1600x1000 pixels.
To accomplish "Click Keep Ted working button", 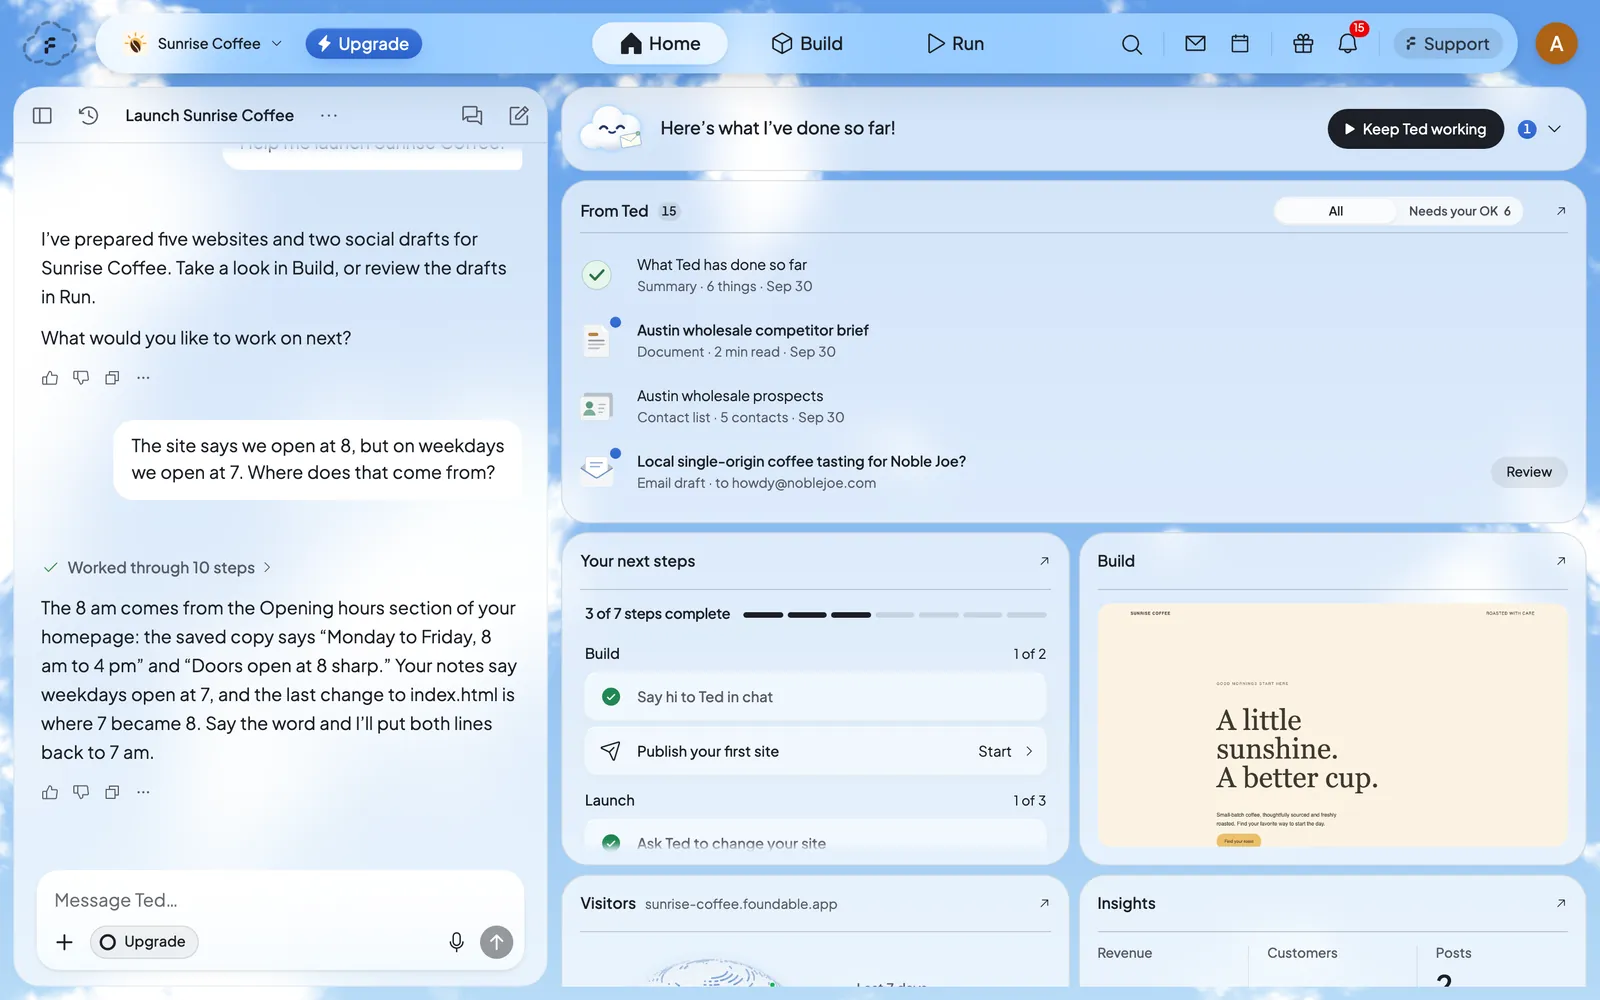I will click(x=1415, y=129).
